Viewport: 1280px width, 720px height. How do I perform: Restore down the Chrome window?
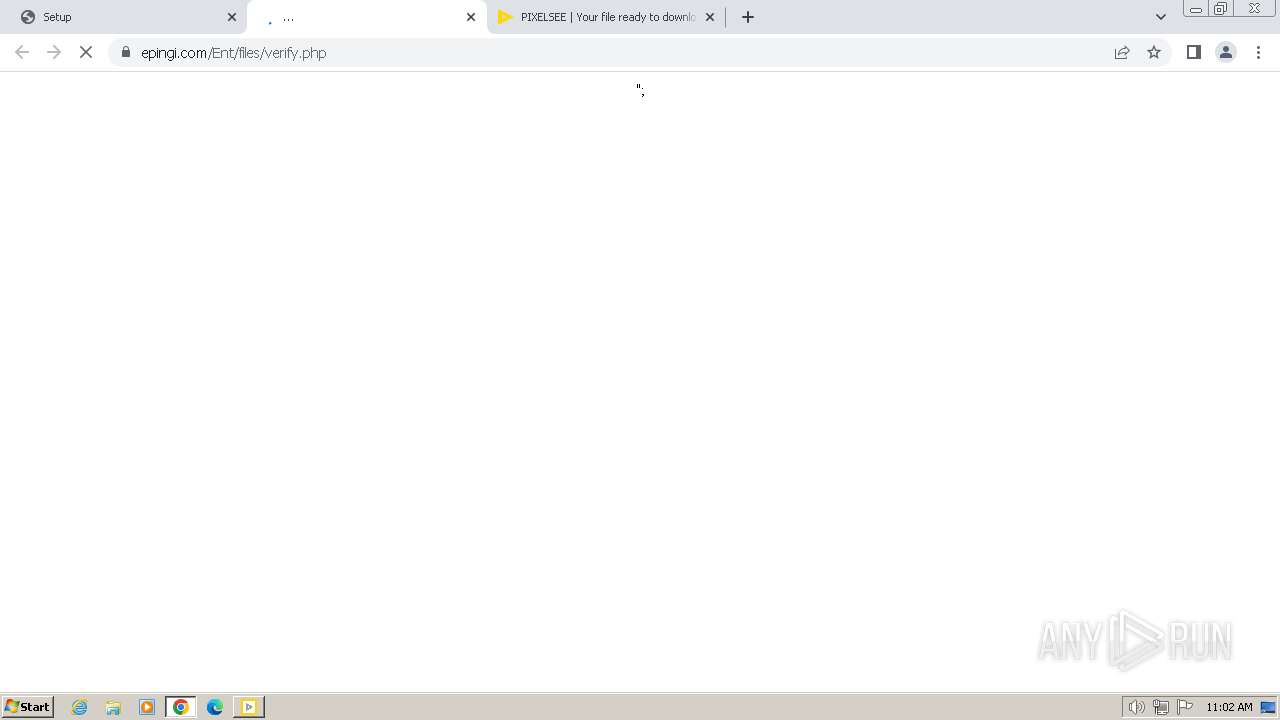pyautogui.click(x=1221, y=9)
